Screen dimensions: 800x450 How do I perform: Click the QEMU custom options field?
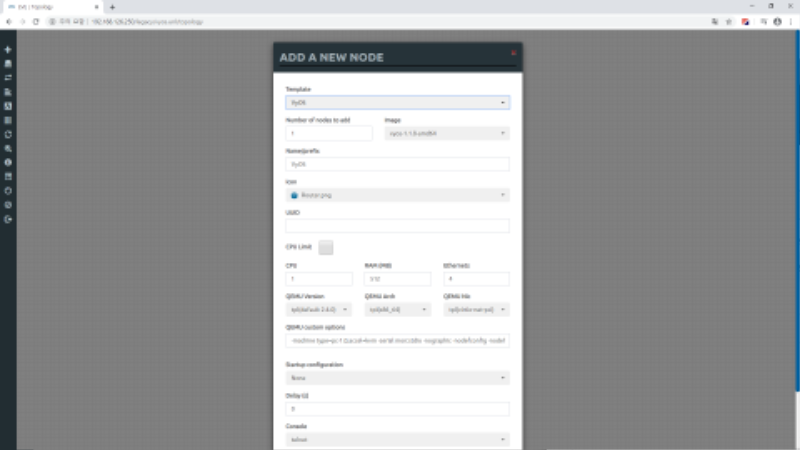(397, 341)
